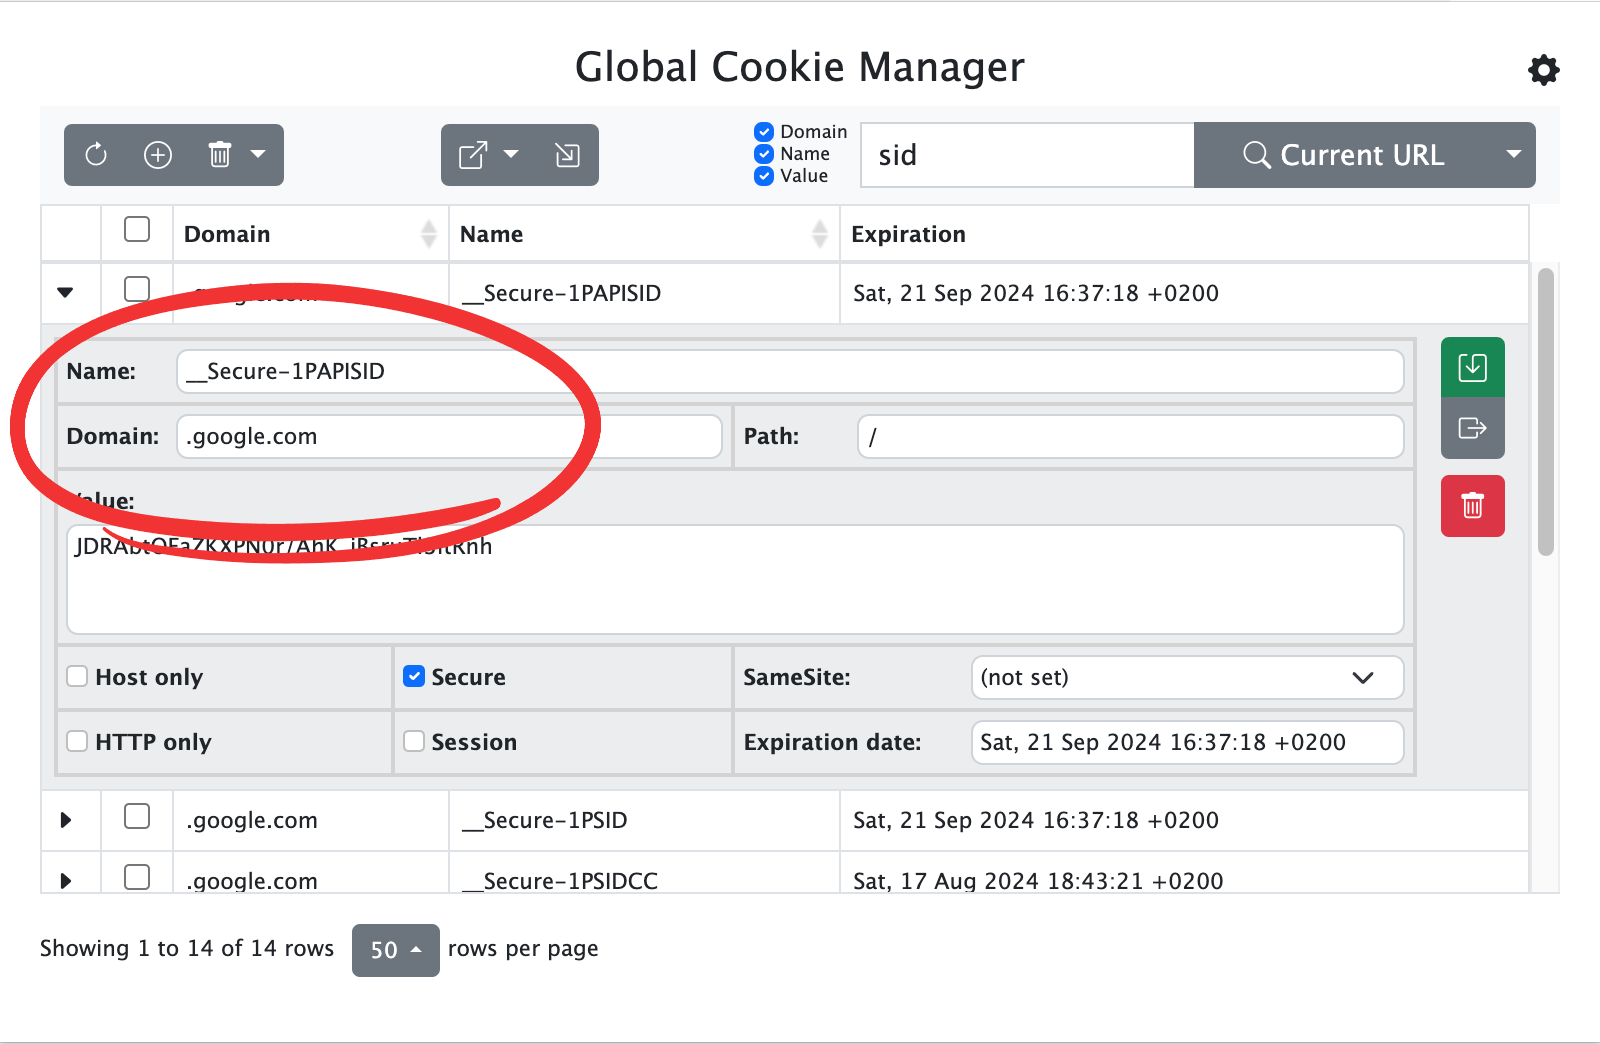Image resolution: width=1600 pixels, height=1044 pixels.
Task: Click the __Secure-1PAPISID name cell in table
Action: pos(644,293)
